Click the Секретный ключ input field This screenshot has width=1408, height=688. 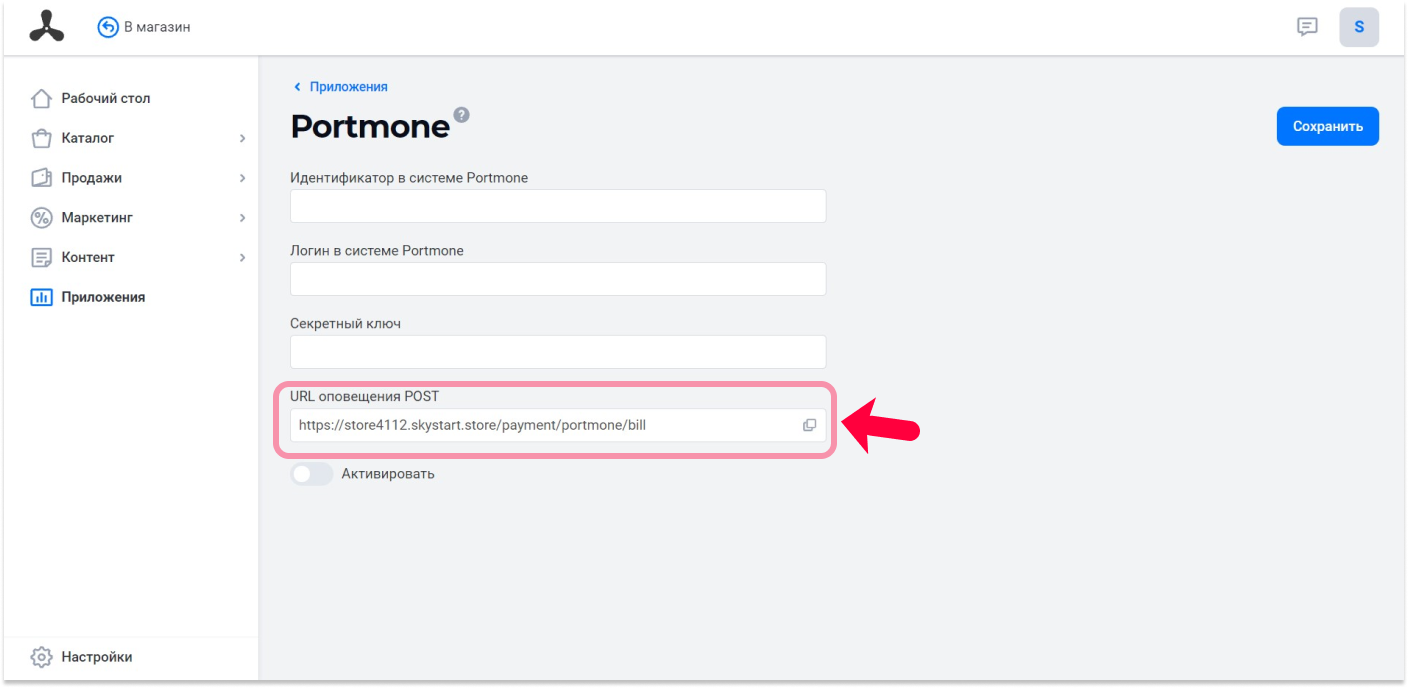pyautogui.click(x=558, y=352)
